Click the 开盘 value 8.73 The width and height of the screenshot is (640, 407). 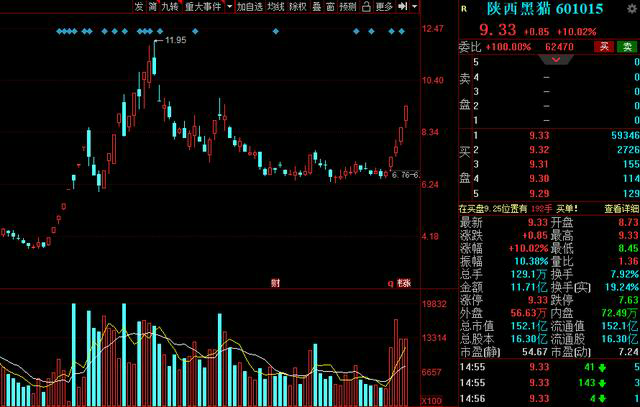coord(628,222)
